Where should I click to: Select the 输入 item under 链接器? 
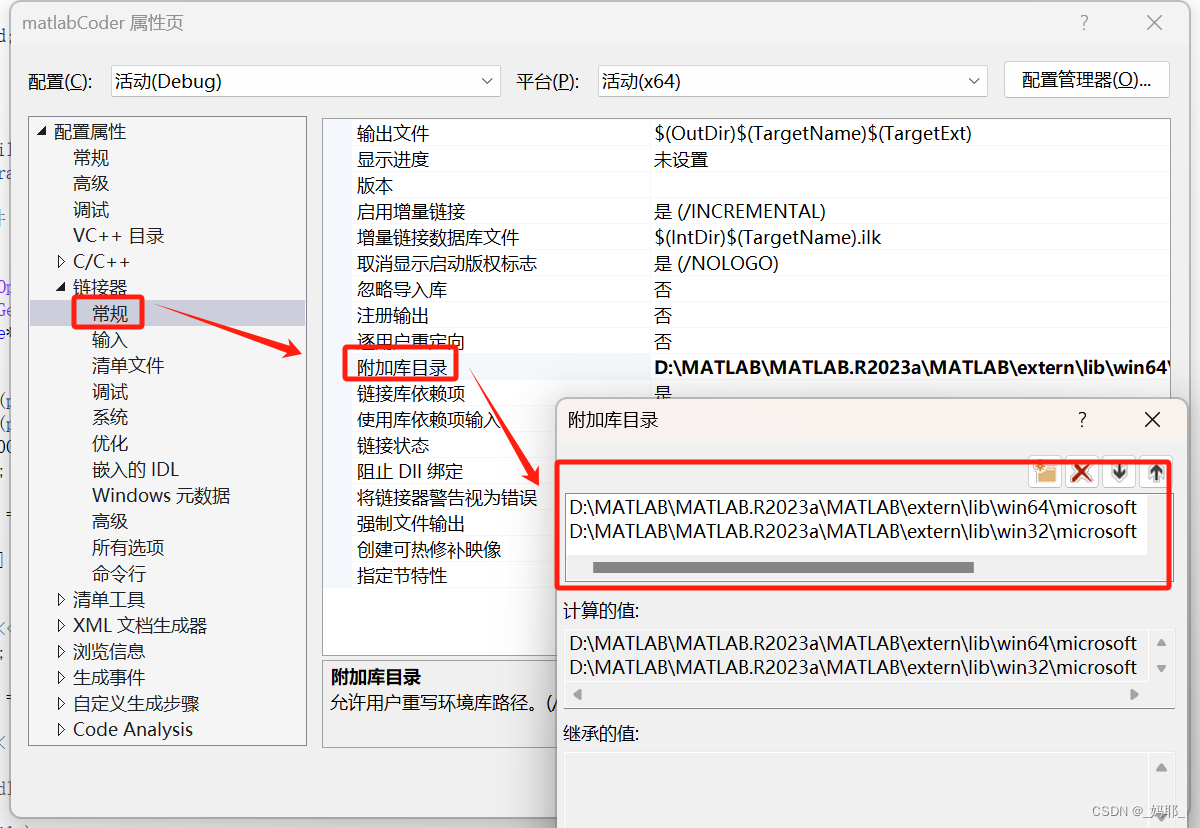tap(110, 339)
